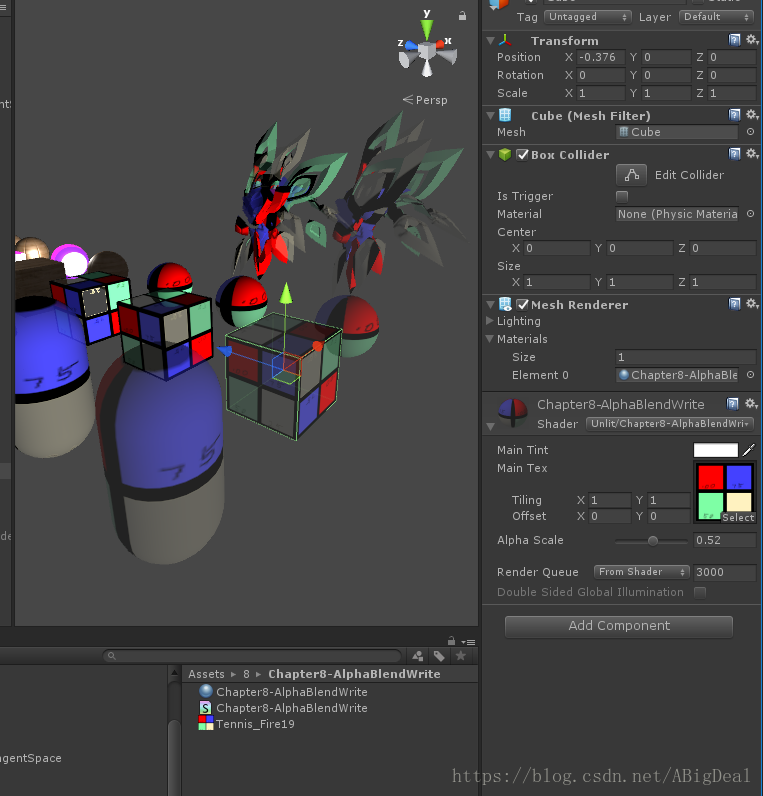The height and width of the screenshot is (796, 763).
Task: Click Assets in the Project breadcrumb
Action: click(206, 674)
